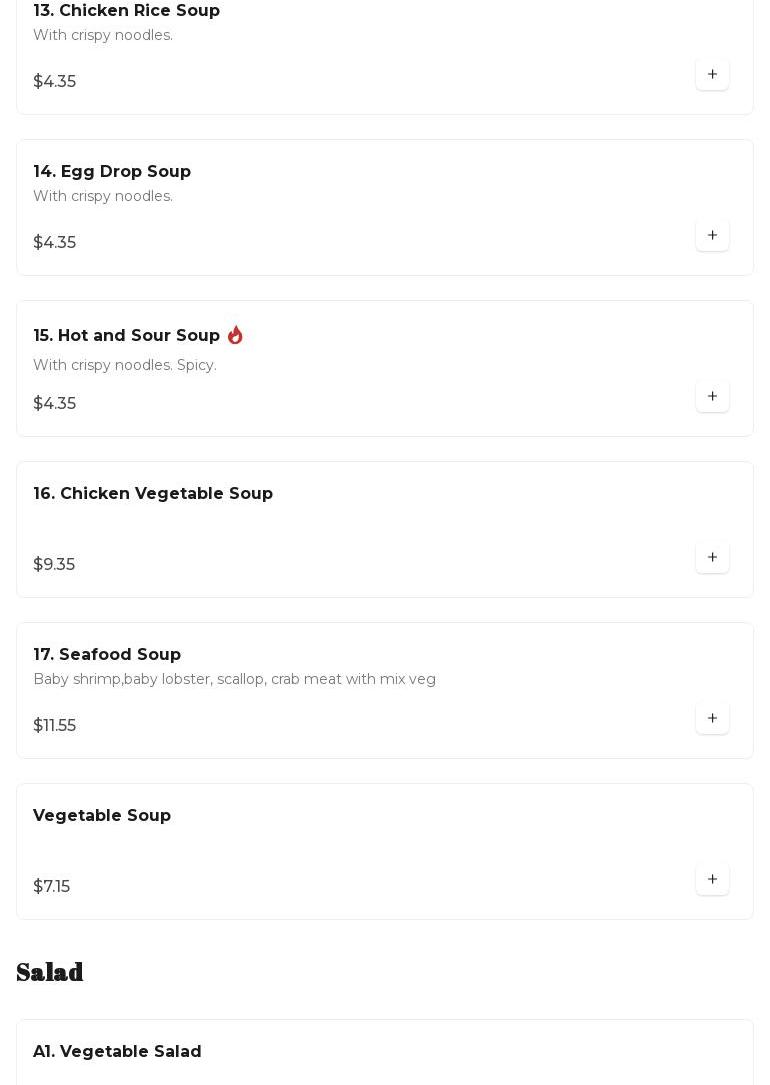The width and height of the screenshot is (770, 1085).
Task: Click the Salad section heading
Action: coord(50,972)
